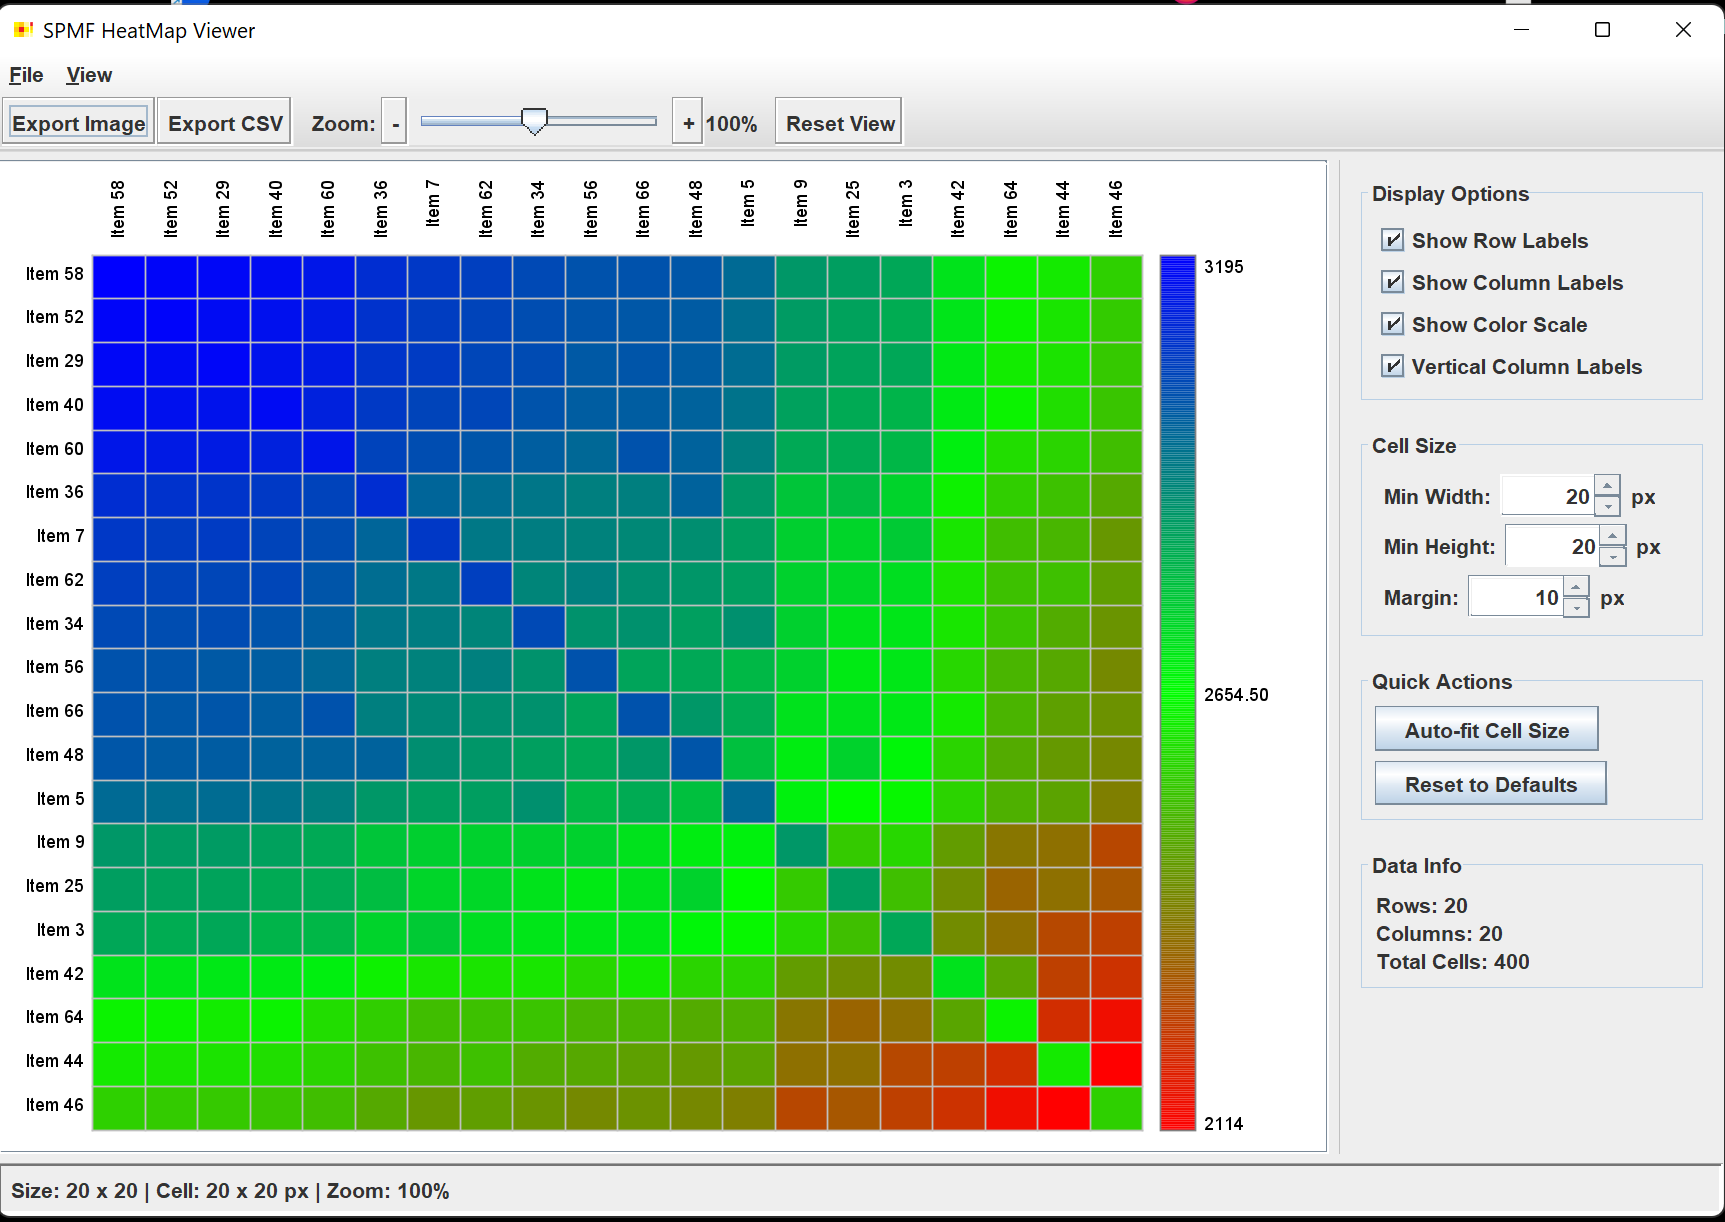Viewport: 1725px width, 1222px height.
Task: Click the Export Image button
Action: pos(79,123)
